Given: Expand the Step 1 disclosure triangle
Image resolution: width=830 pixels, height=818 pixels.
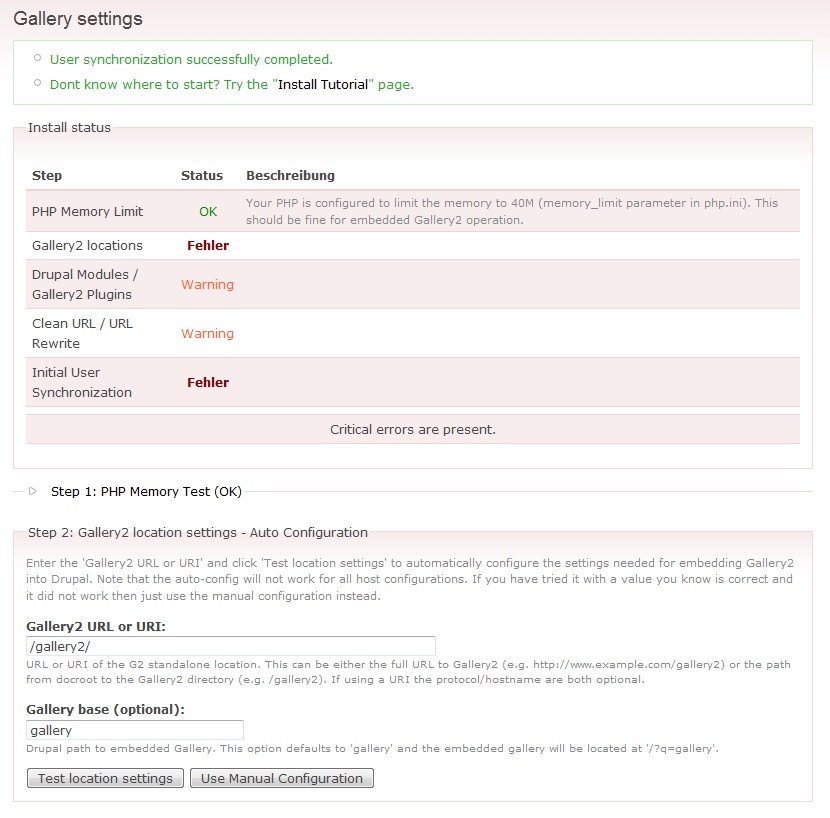Looking at the screenshot, I should pyautogui.click(x=33, y=491).
